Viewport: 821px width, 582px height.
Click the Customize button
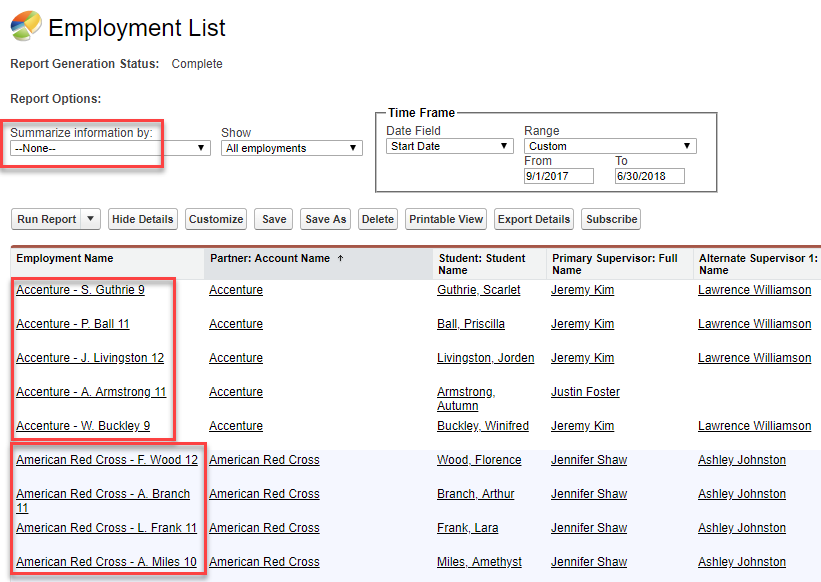[x=216, y=219]
